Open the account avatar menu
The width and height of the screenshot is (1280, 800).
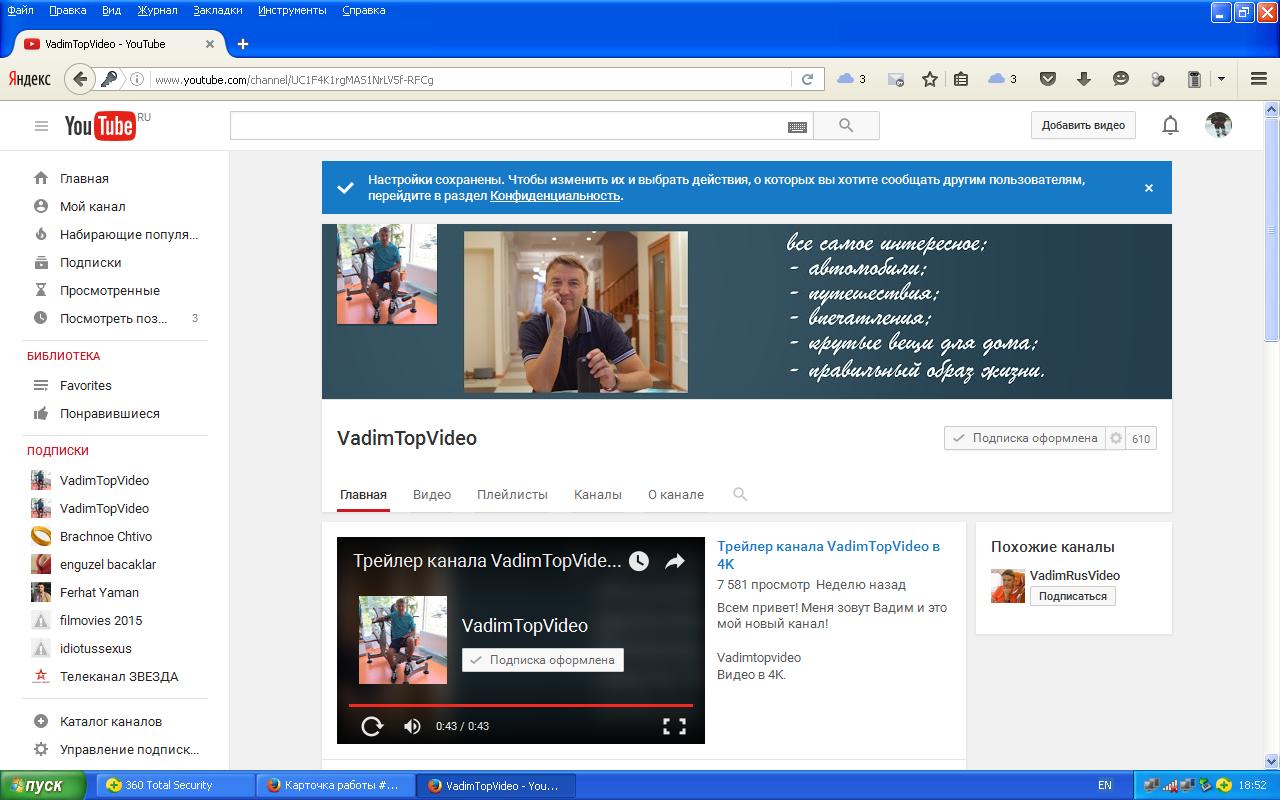1218,125
